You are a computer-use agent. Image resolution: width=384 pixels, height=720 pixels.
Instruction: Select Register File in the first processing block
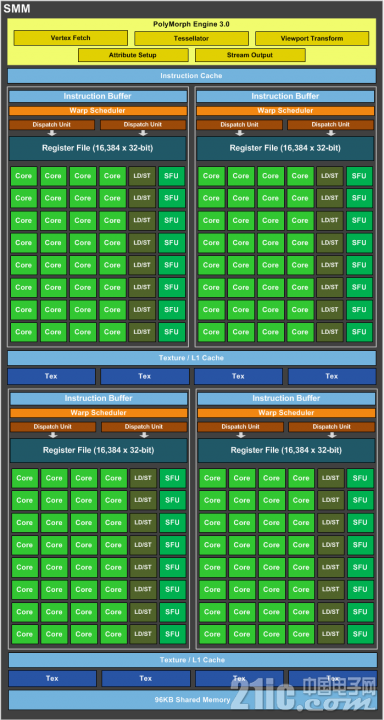tap(97, 148)
